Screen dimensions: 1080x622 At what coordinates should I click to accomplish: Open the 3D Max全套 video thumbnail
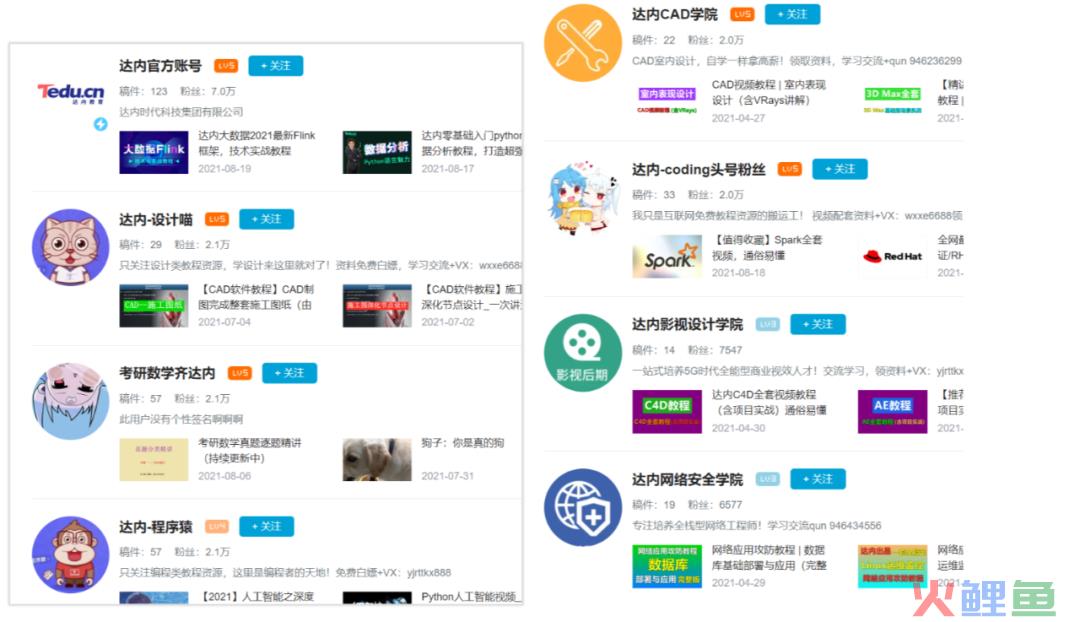[893, 100]
